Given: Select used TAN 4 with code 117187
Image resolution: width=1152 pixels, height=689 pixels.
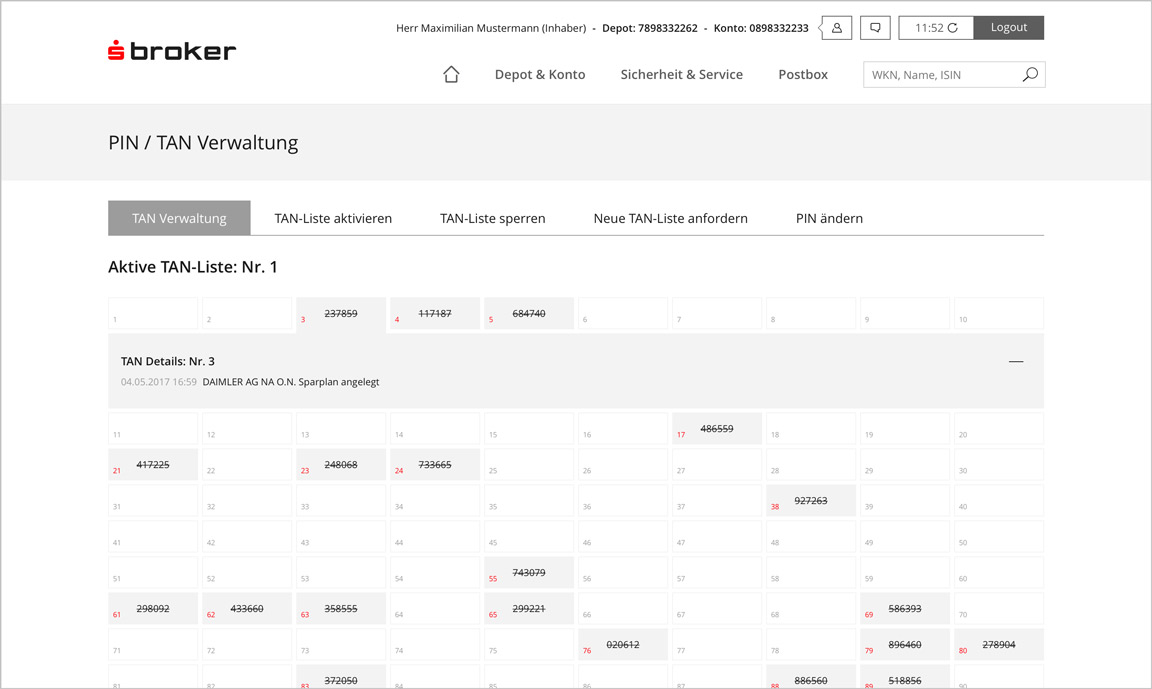Looking at the screenshot, I should [x=435, y=314].
